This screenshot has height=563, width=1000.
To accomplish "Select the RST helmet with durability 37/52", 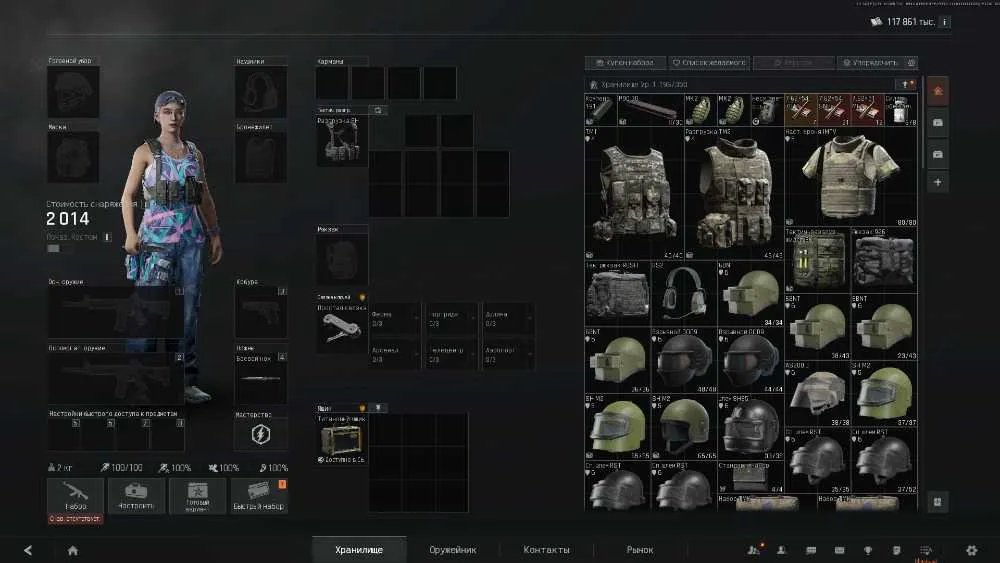I will [885, 460].
